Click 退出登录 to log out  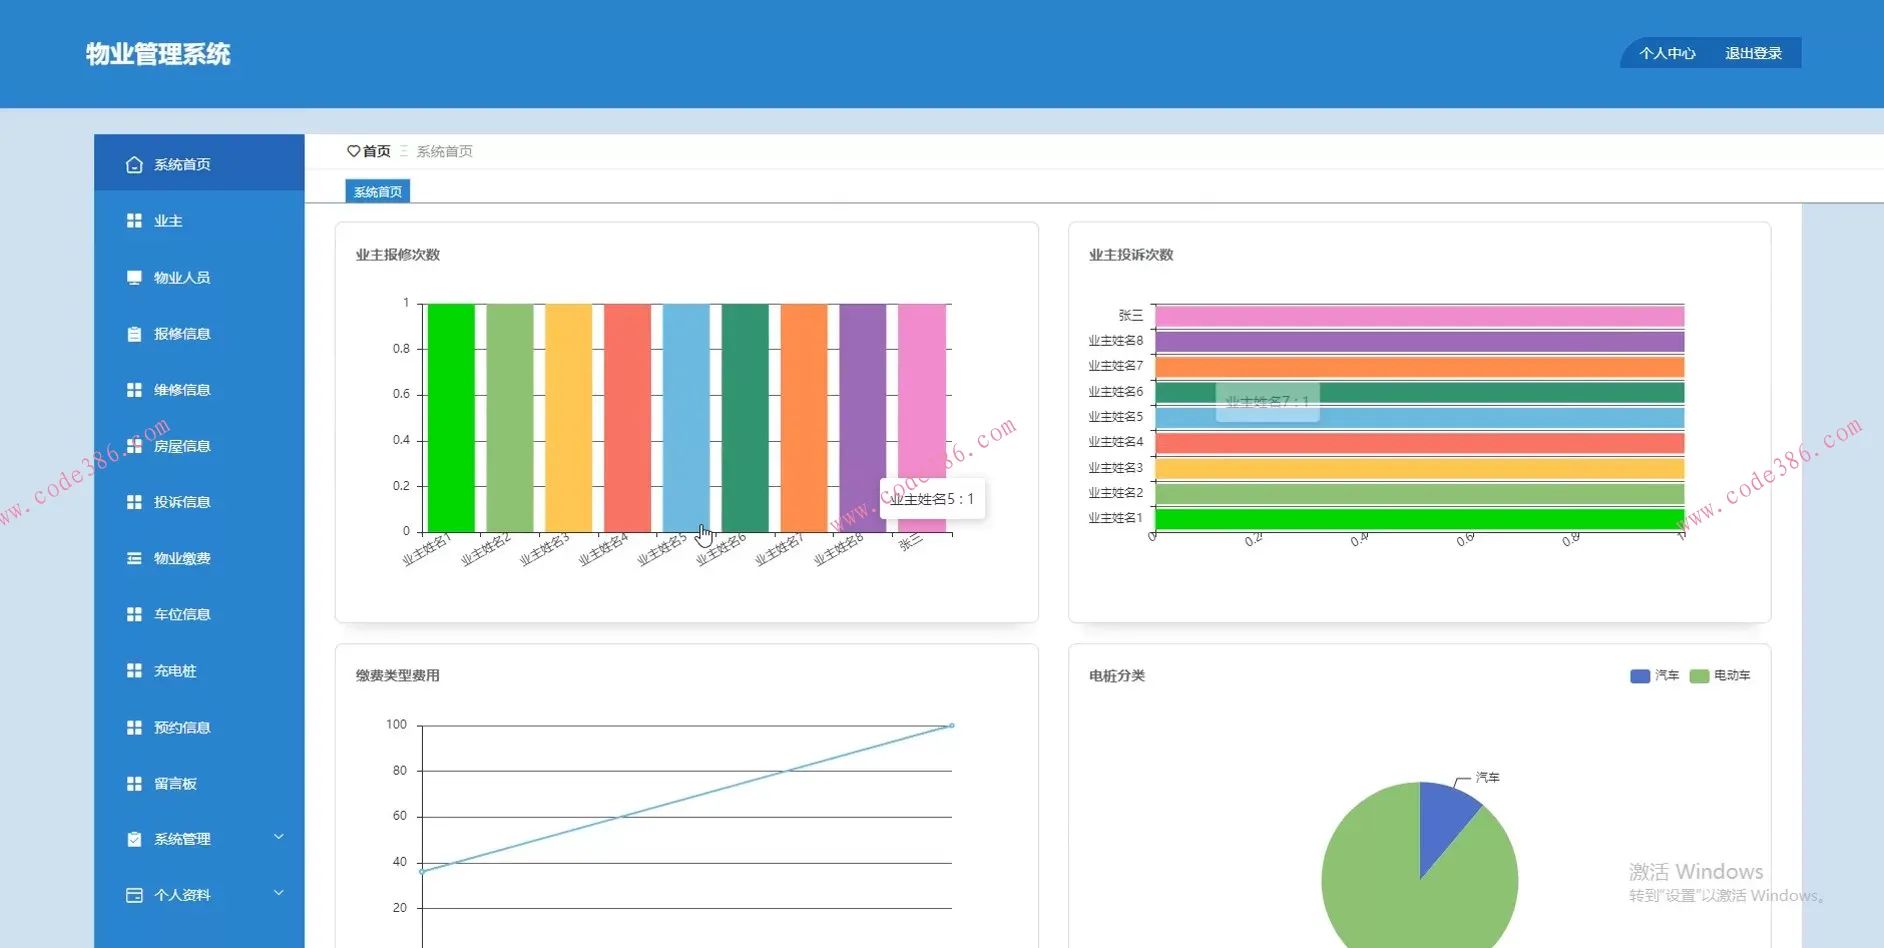tap(1753, 54)
